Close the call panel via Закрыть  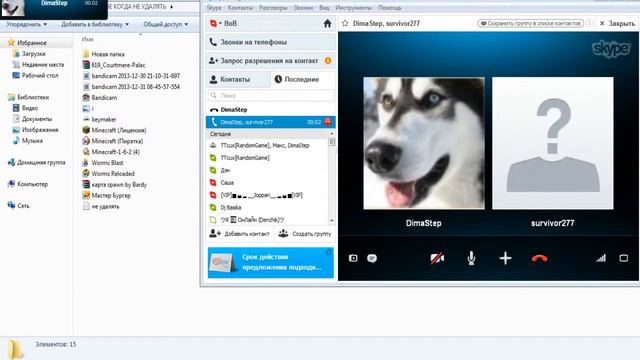pos(617,24)
